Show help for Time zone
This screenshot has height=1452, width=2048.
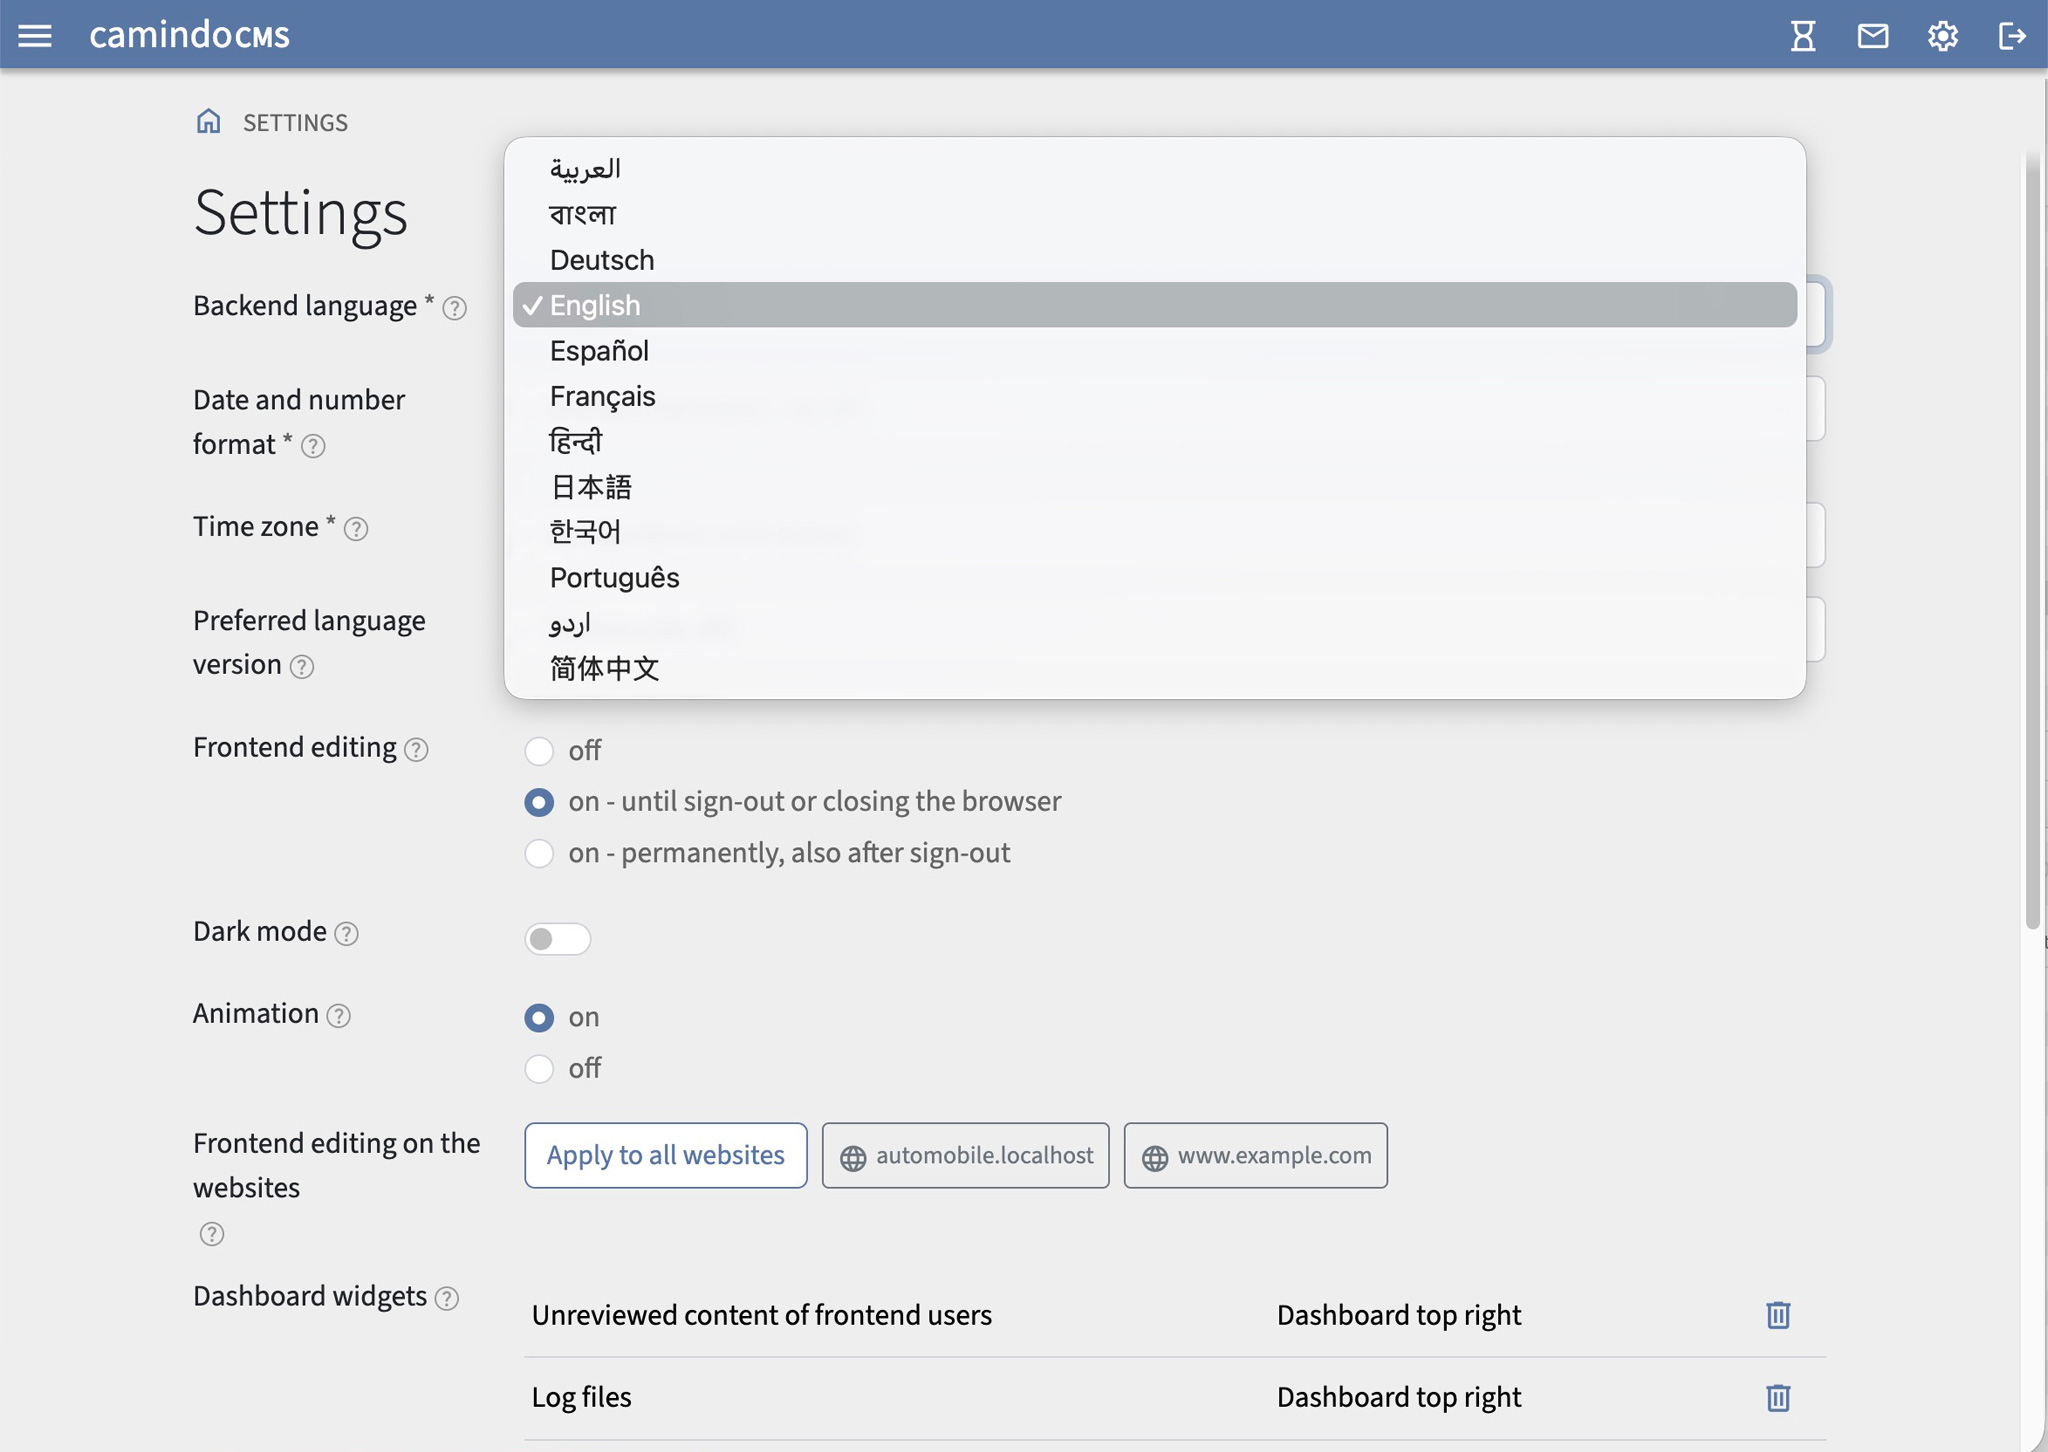[x=356, y=528]
